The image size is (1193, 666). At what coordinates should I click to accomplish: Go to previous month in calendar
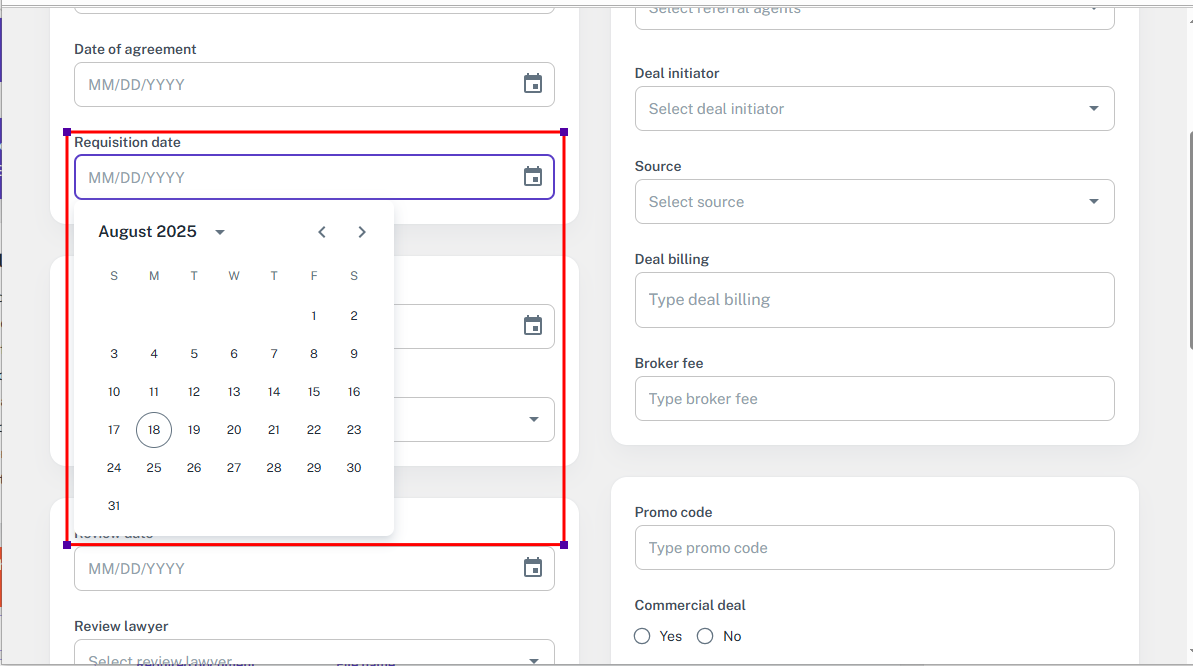coord(322,232)
